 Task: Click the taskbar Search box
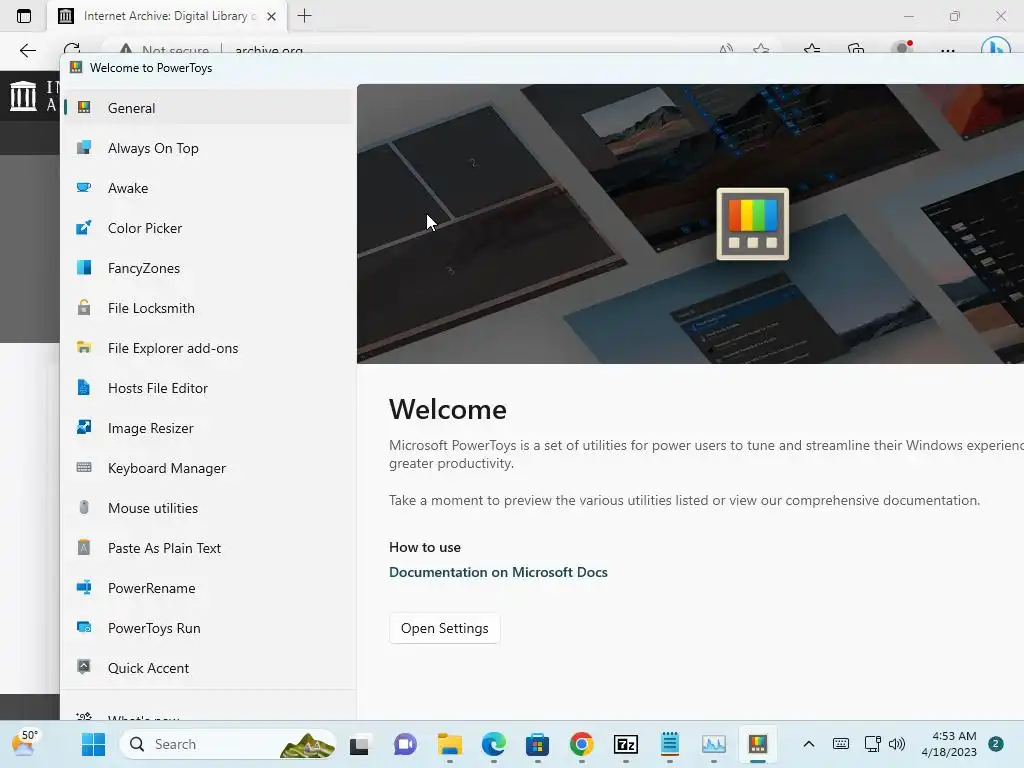[x=227, y=744]
